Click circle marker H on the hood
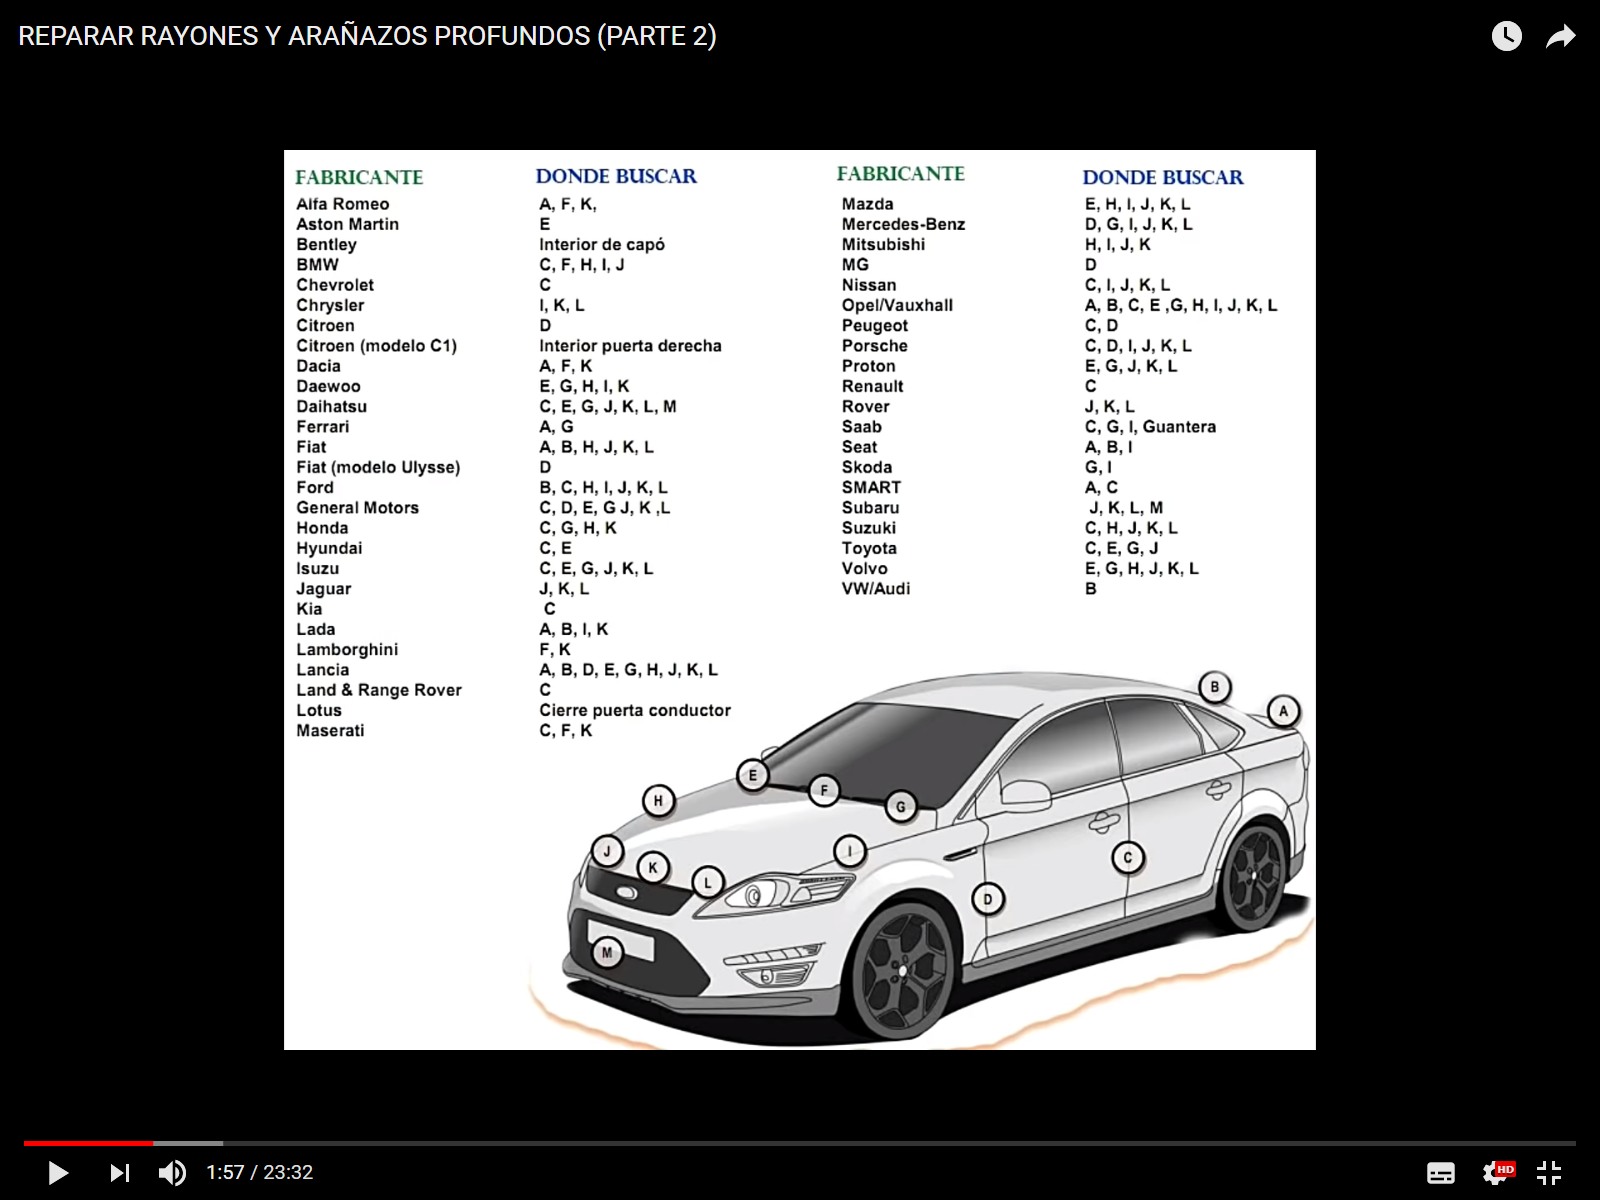 click(658, 800)
